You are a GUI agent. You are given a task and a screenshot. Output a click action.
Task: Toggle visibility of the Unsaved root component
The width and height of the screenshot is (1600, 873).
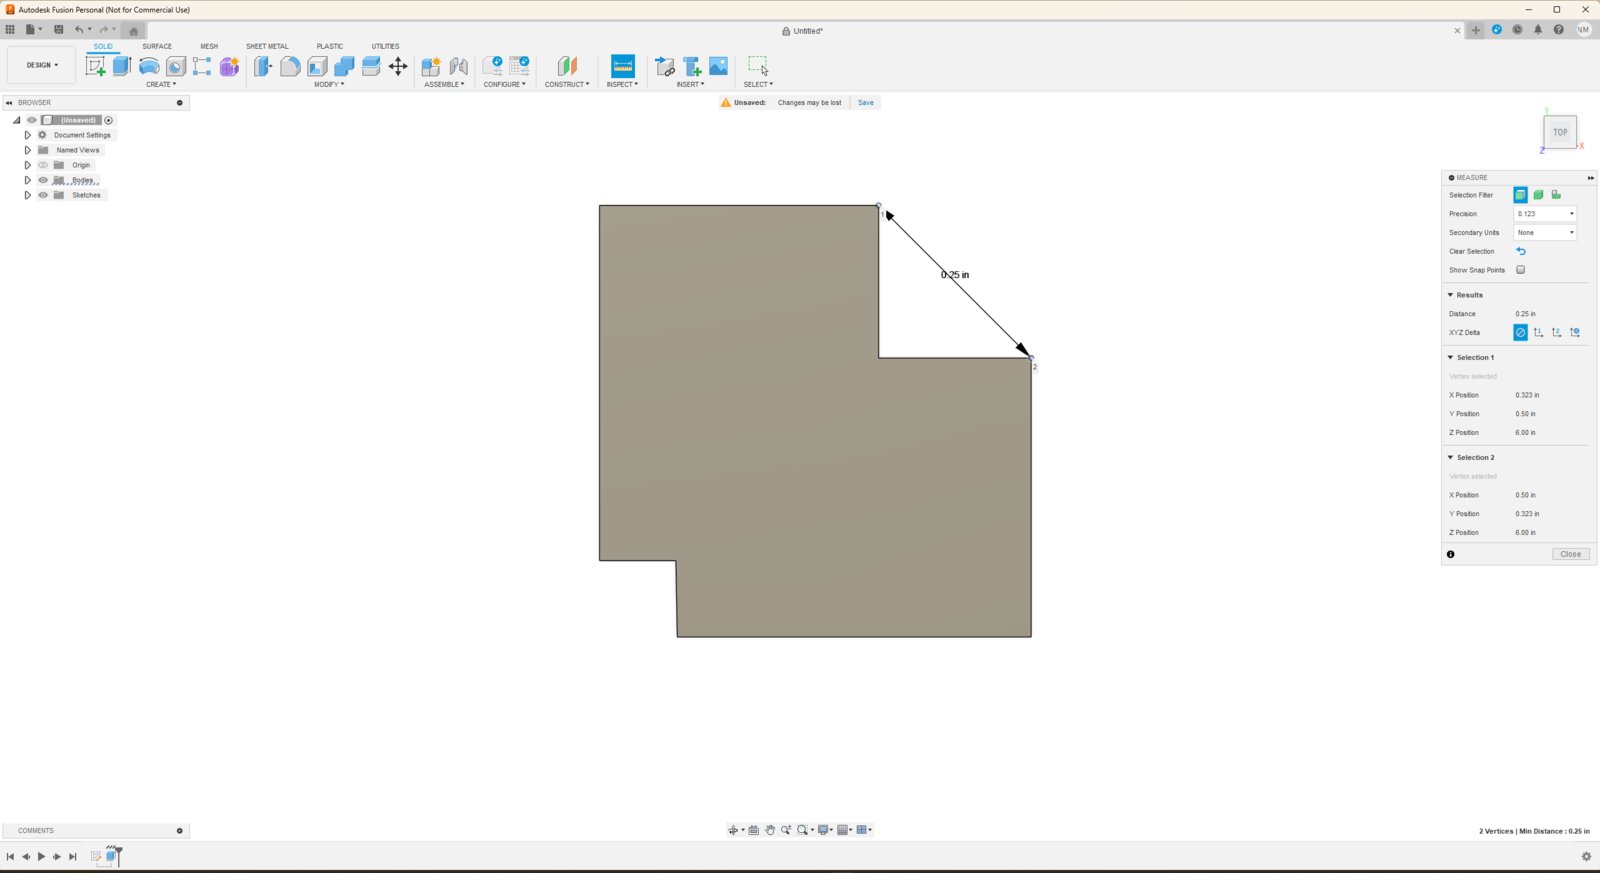tap(32, 120)
